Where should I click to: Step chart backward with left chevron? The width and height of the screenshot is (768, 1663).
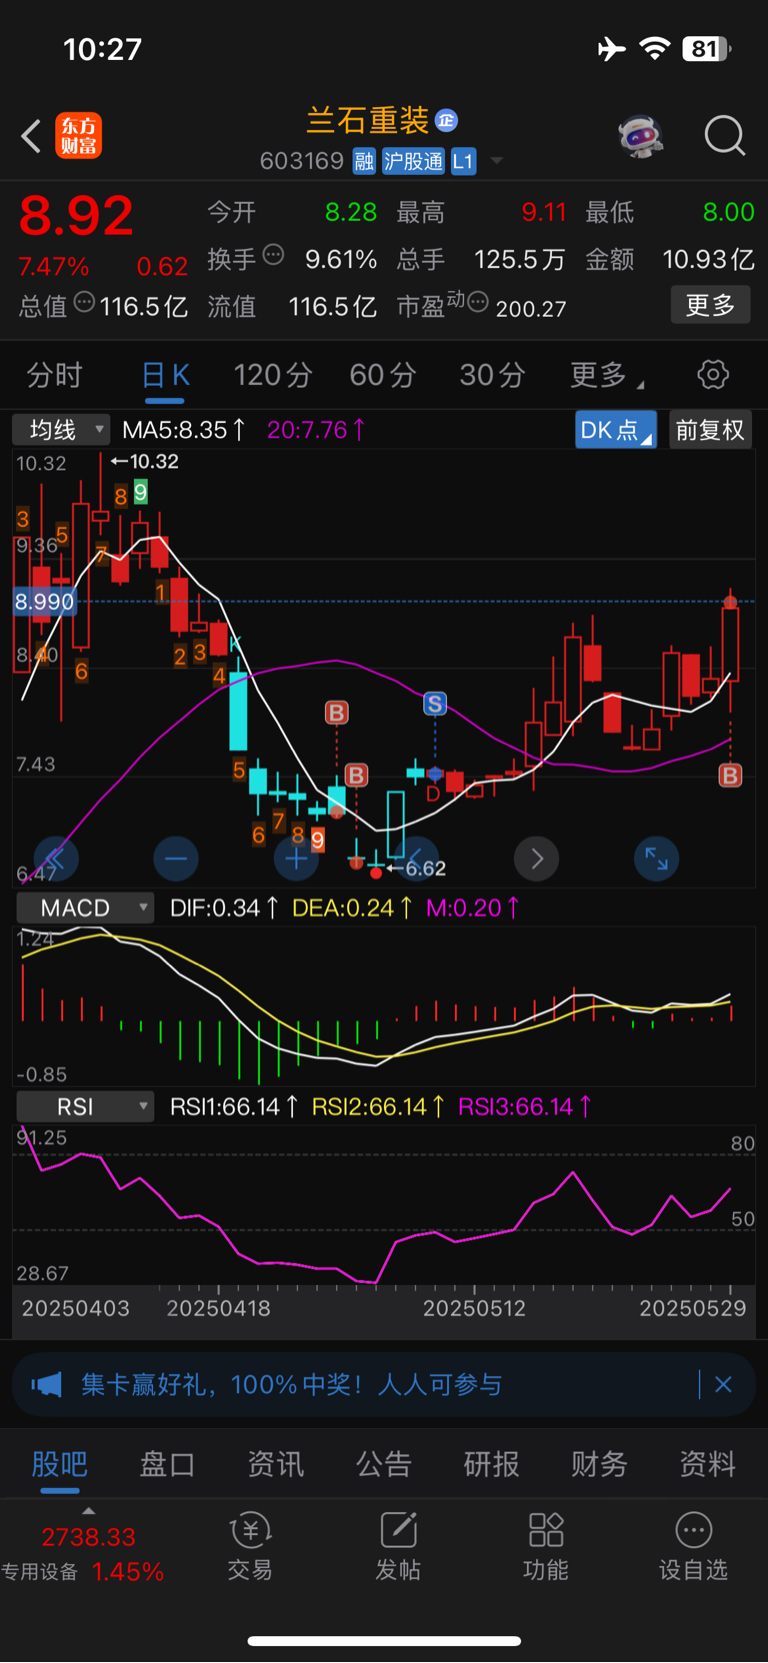(x=416, y=858)
